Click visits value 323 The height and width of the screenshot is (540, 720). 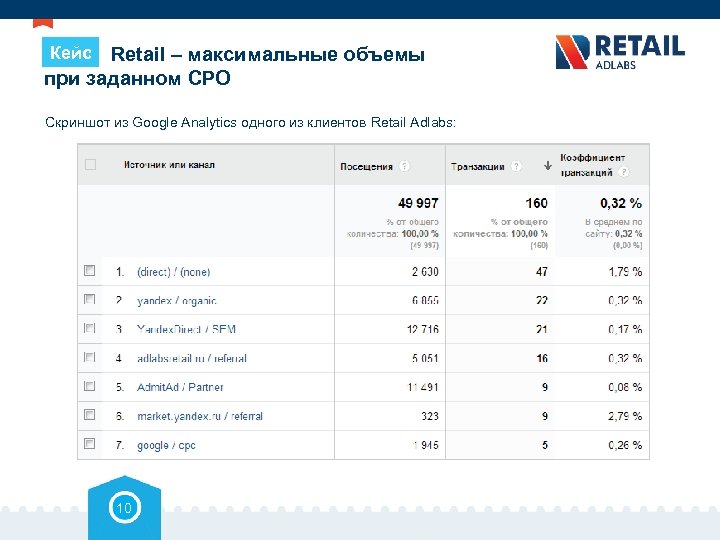(430, 416)
